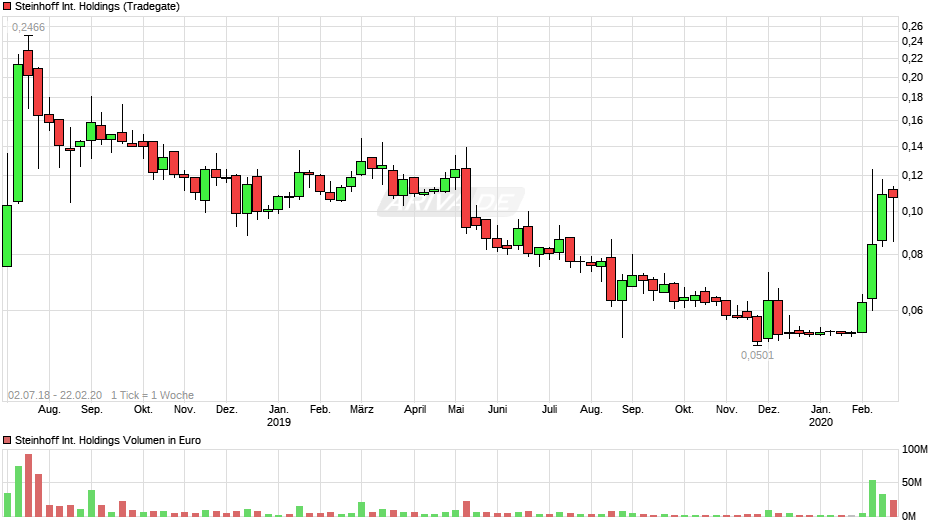940x526 pixels.
Task: Click the 0,14 price axis label
Action: pos(912,146)
